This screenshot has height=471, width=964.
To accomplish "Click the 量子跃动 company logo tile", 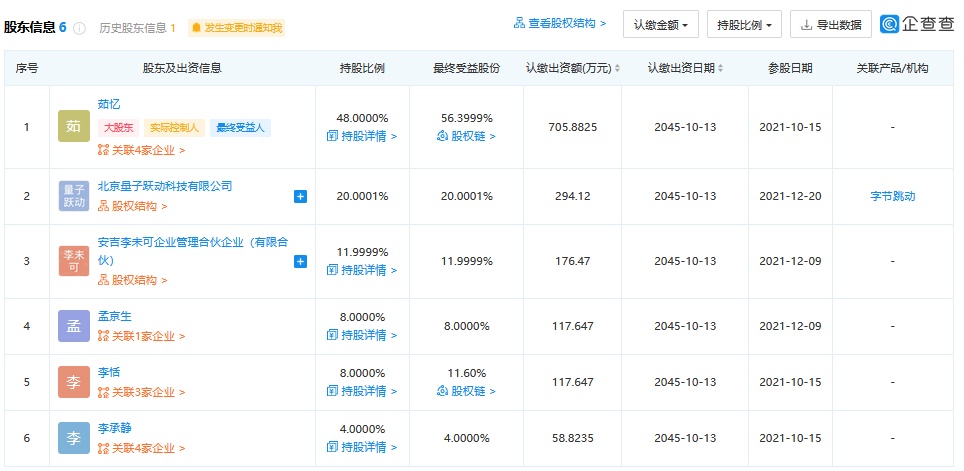I will click(74, 196).
